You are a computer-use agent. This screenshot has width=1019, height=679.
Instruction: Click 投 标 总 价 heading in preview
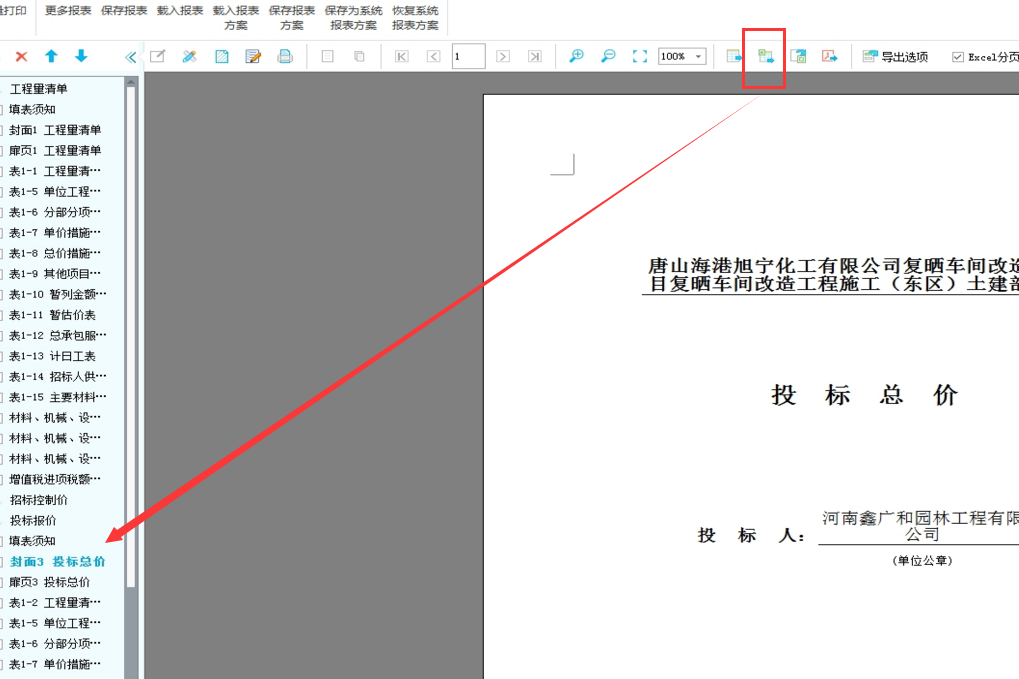pyautogui.click(x=864, y=395)
